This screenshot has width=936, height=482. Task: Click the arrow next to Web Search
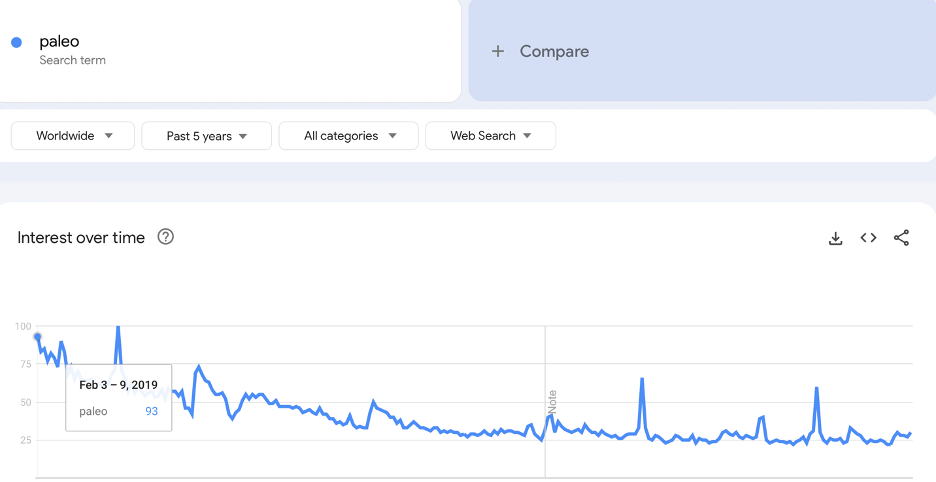[x=527, y=136]
